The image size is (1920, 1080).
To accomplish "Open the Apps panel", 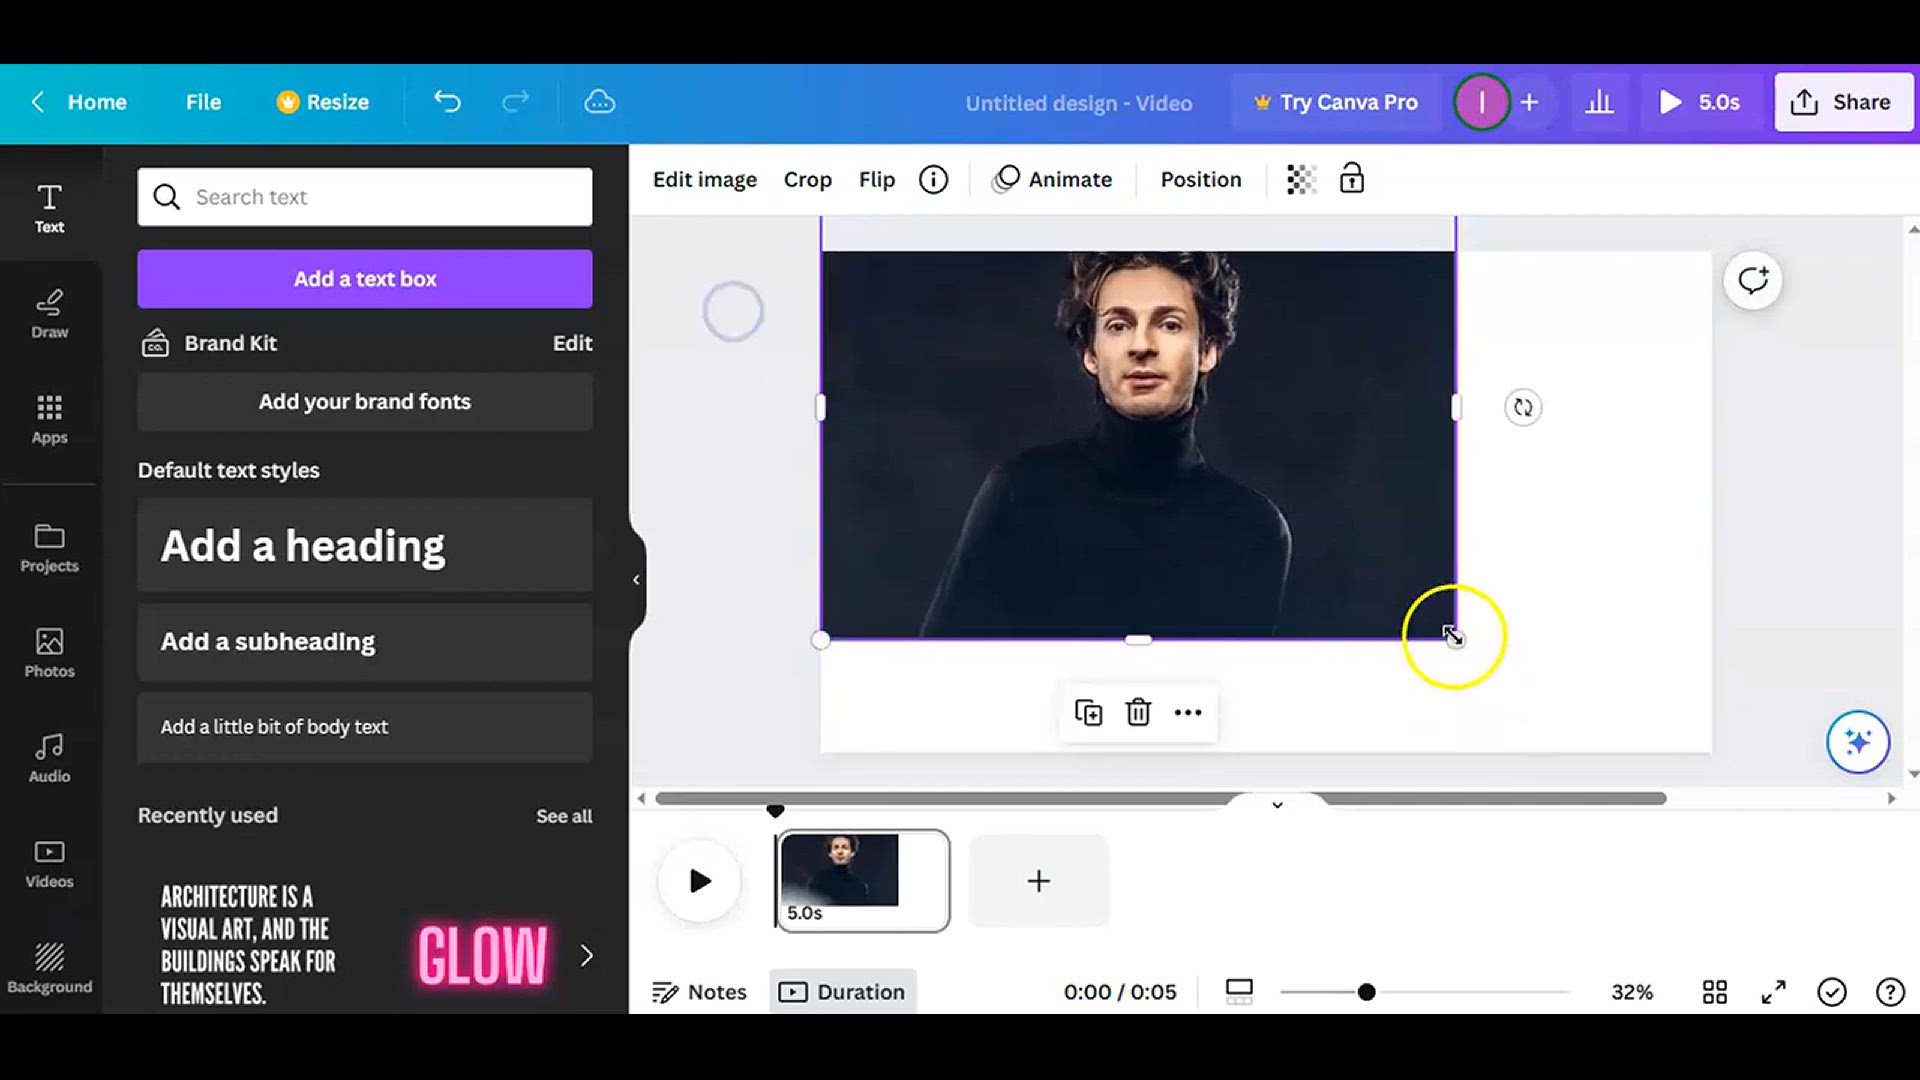I will (49, 419).
